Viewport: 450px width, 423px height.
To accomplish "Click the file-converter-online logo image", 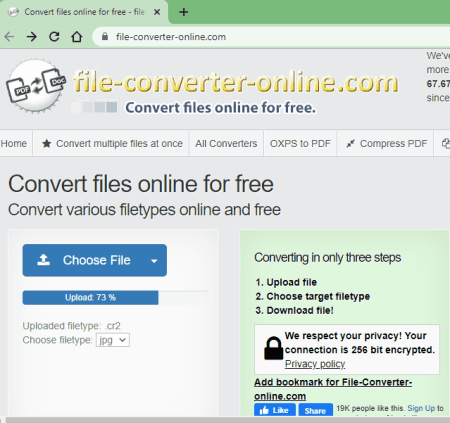I will tap(36, 86).
